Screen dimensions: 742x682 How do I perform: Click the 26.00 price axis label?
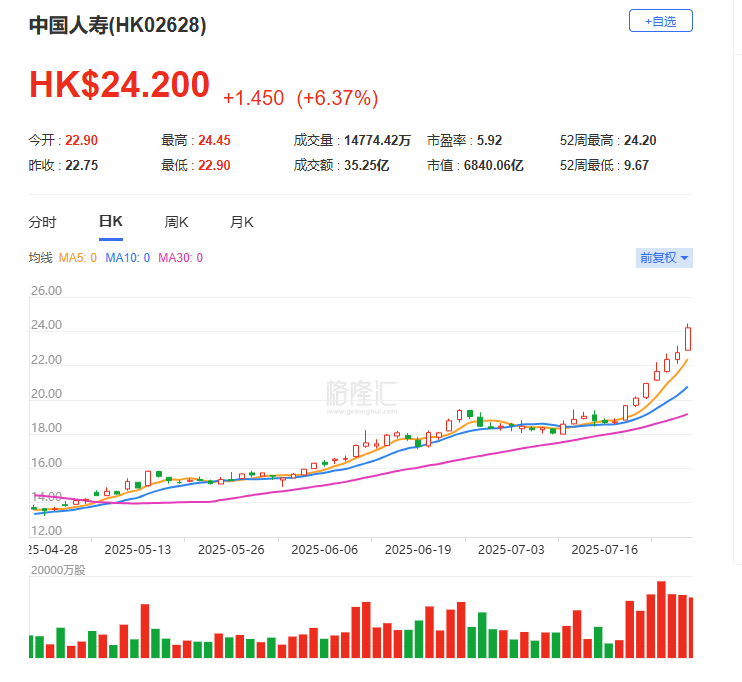pyautogui.click(x=46, y=291)
